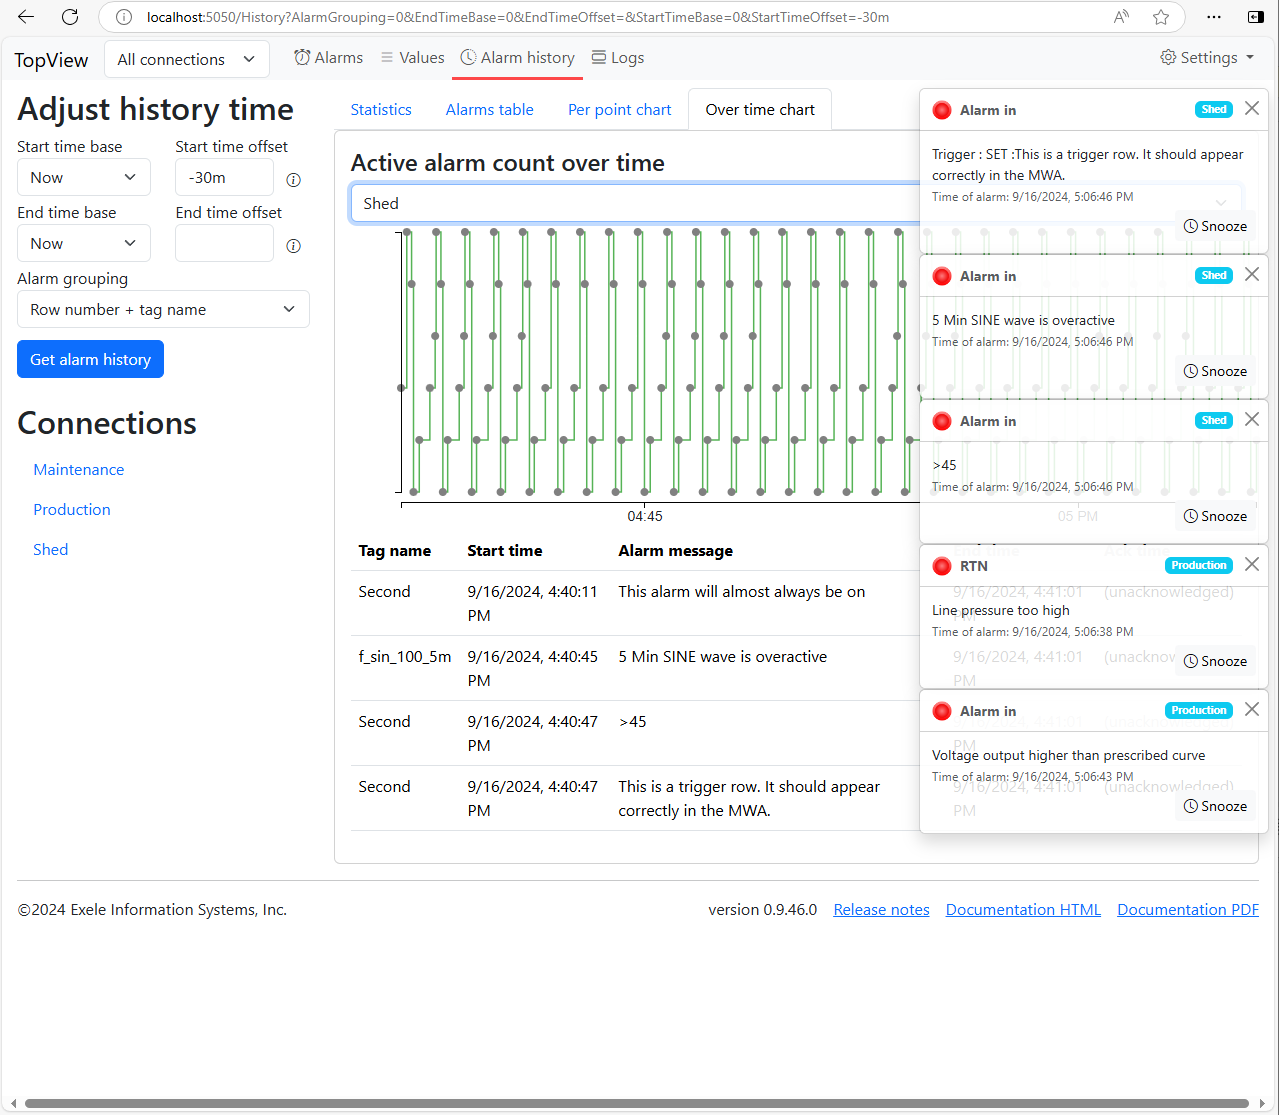
Task: Add this page to favorites
Action: [1161, 17]
